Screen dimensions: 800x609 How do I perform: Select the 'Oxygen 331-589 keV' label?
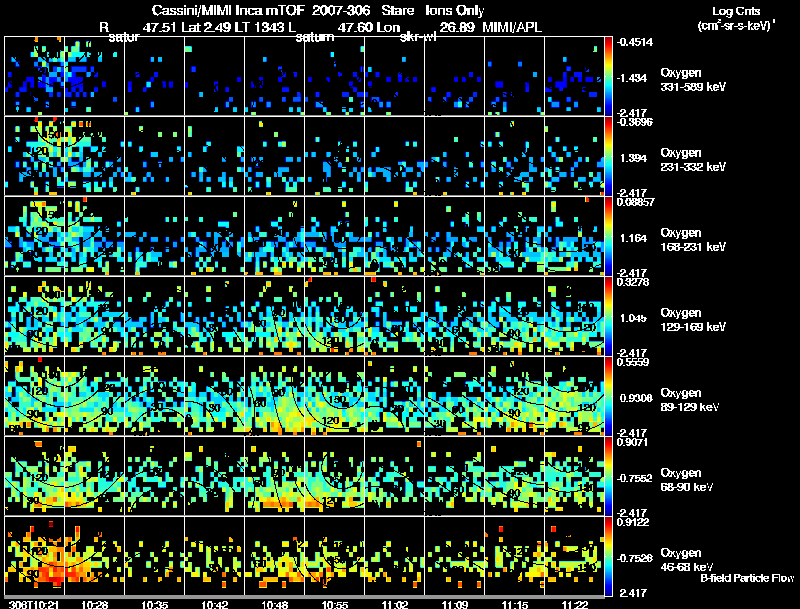[693, 80]
